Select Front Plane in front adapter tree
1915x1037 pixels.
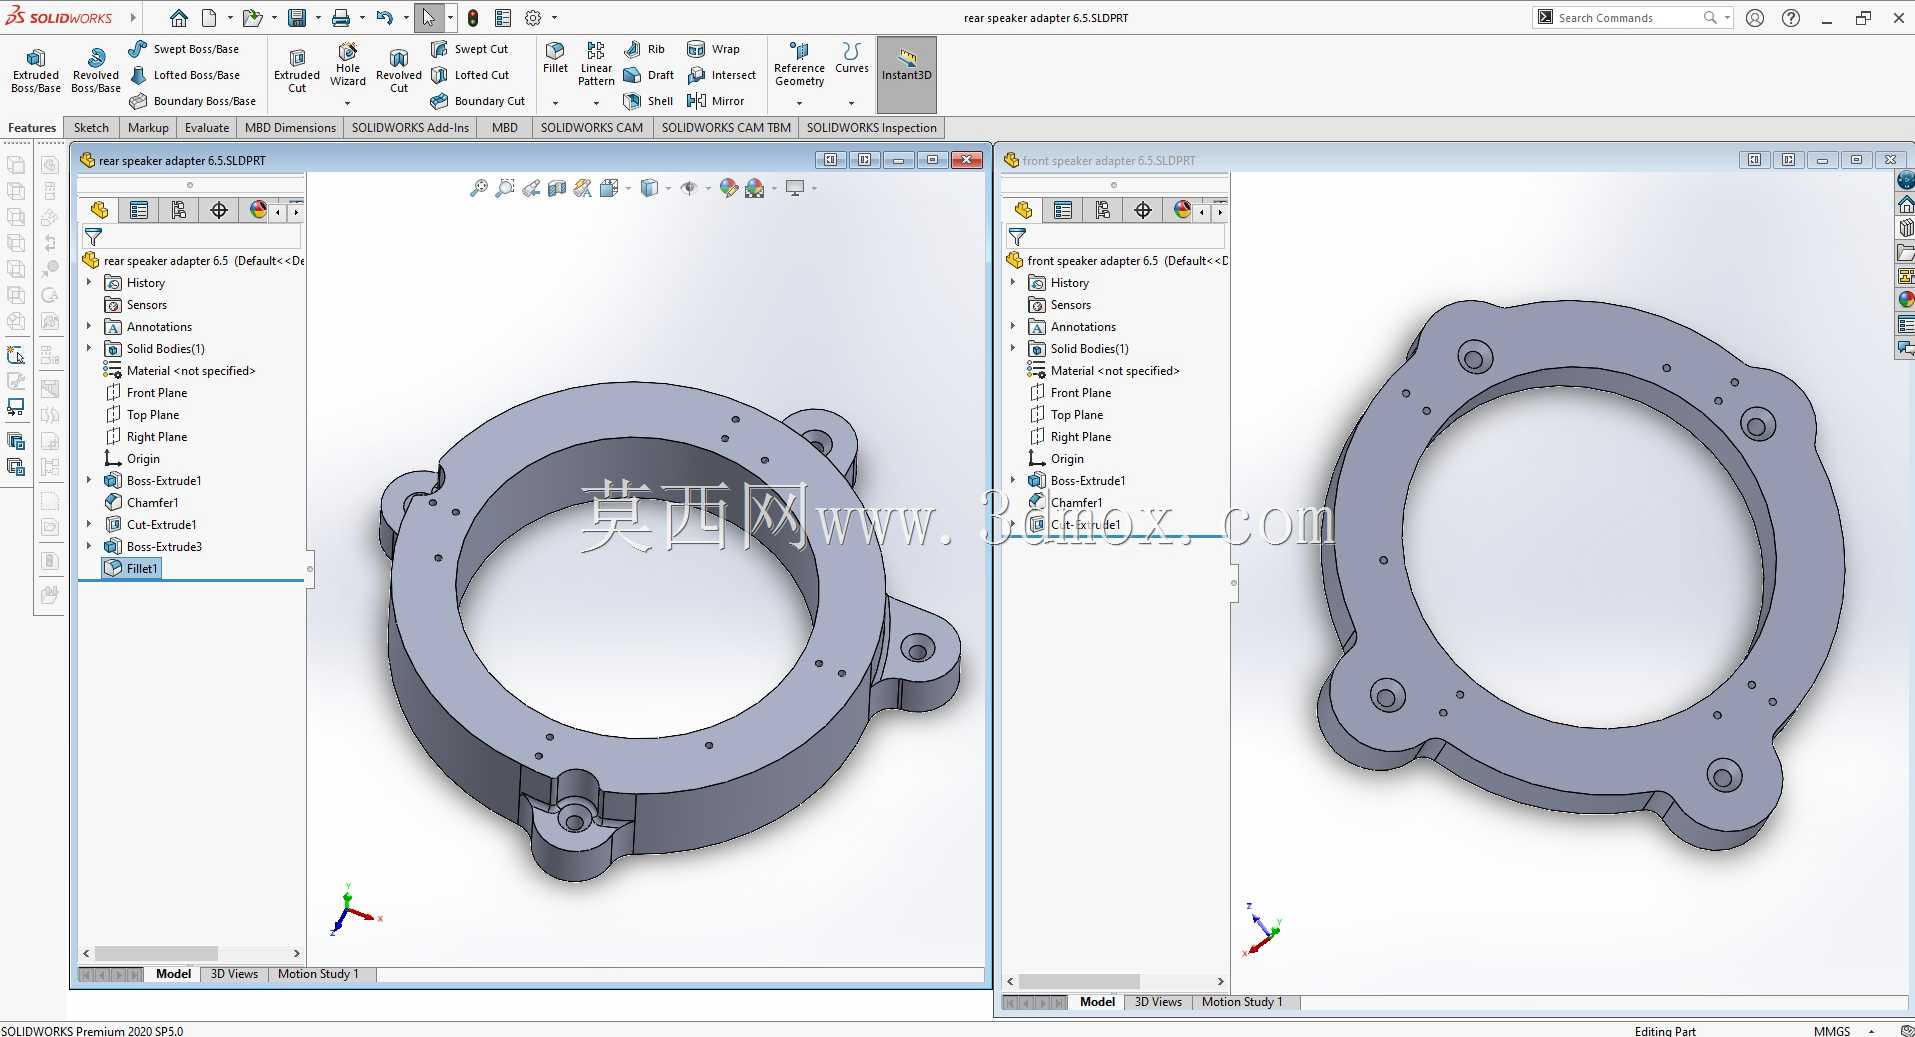(1069, 393)
